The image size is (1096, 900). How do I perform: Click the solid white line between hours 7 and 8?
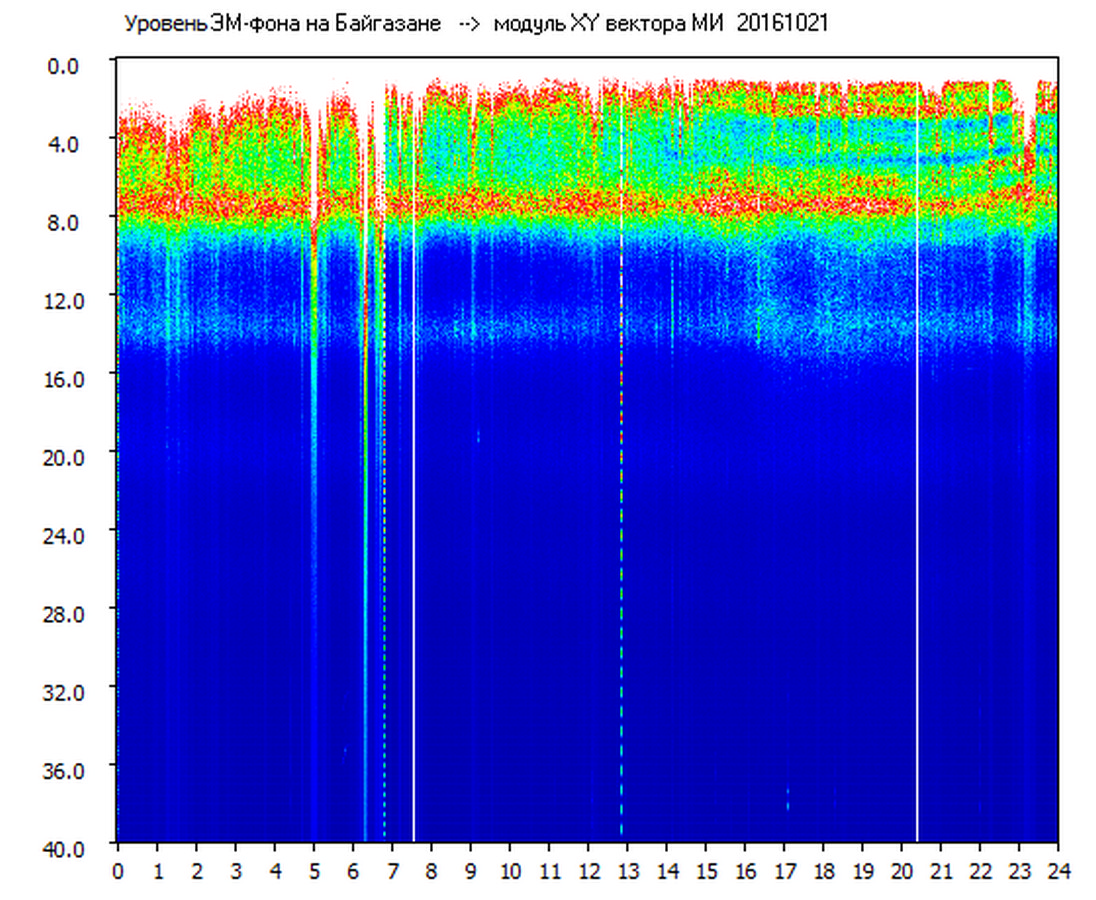click(413, 500)
